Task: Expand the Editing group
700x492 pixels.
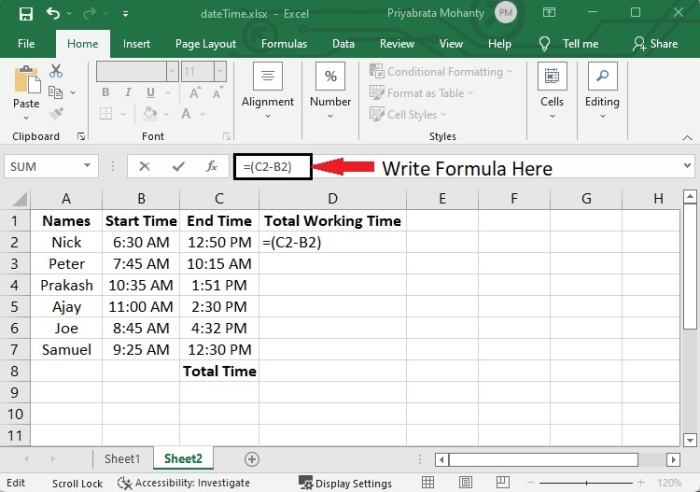Action: point(602,92)
